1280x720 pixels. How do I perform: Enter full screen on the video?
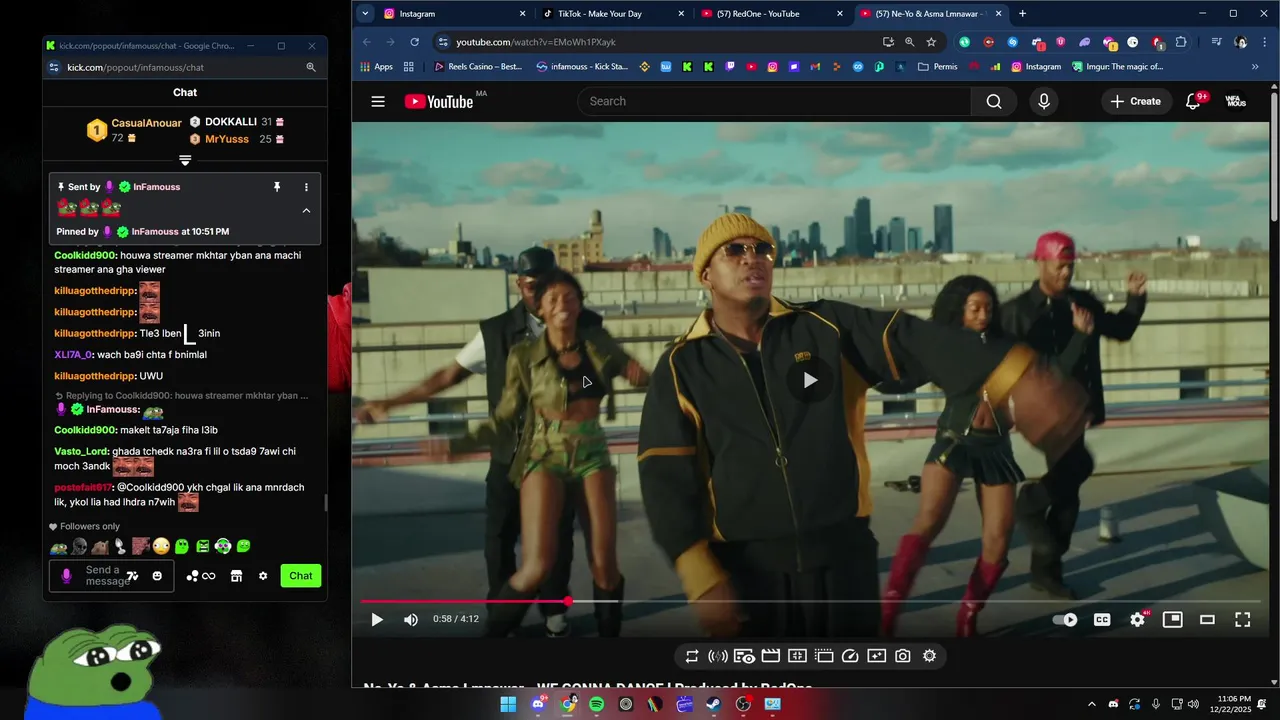[x=1242, y=619]
